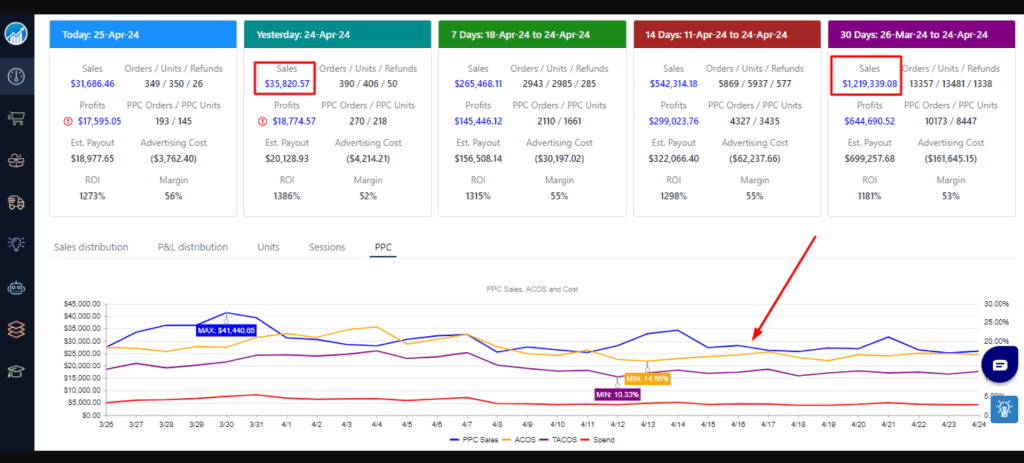Switch to the P&L distribution tab
Screen dimensions: 1024x463
pos(192,247)
